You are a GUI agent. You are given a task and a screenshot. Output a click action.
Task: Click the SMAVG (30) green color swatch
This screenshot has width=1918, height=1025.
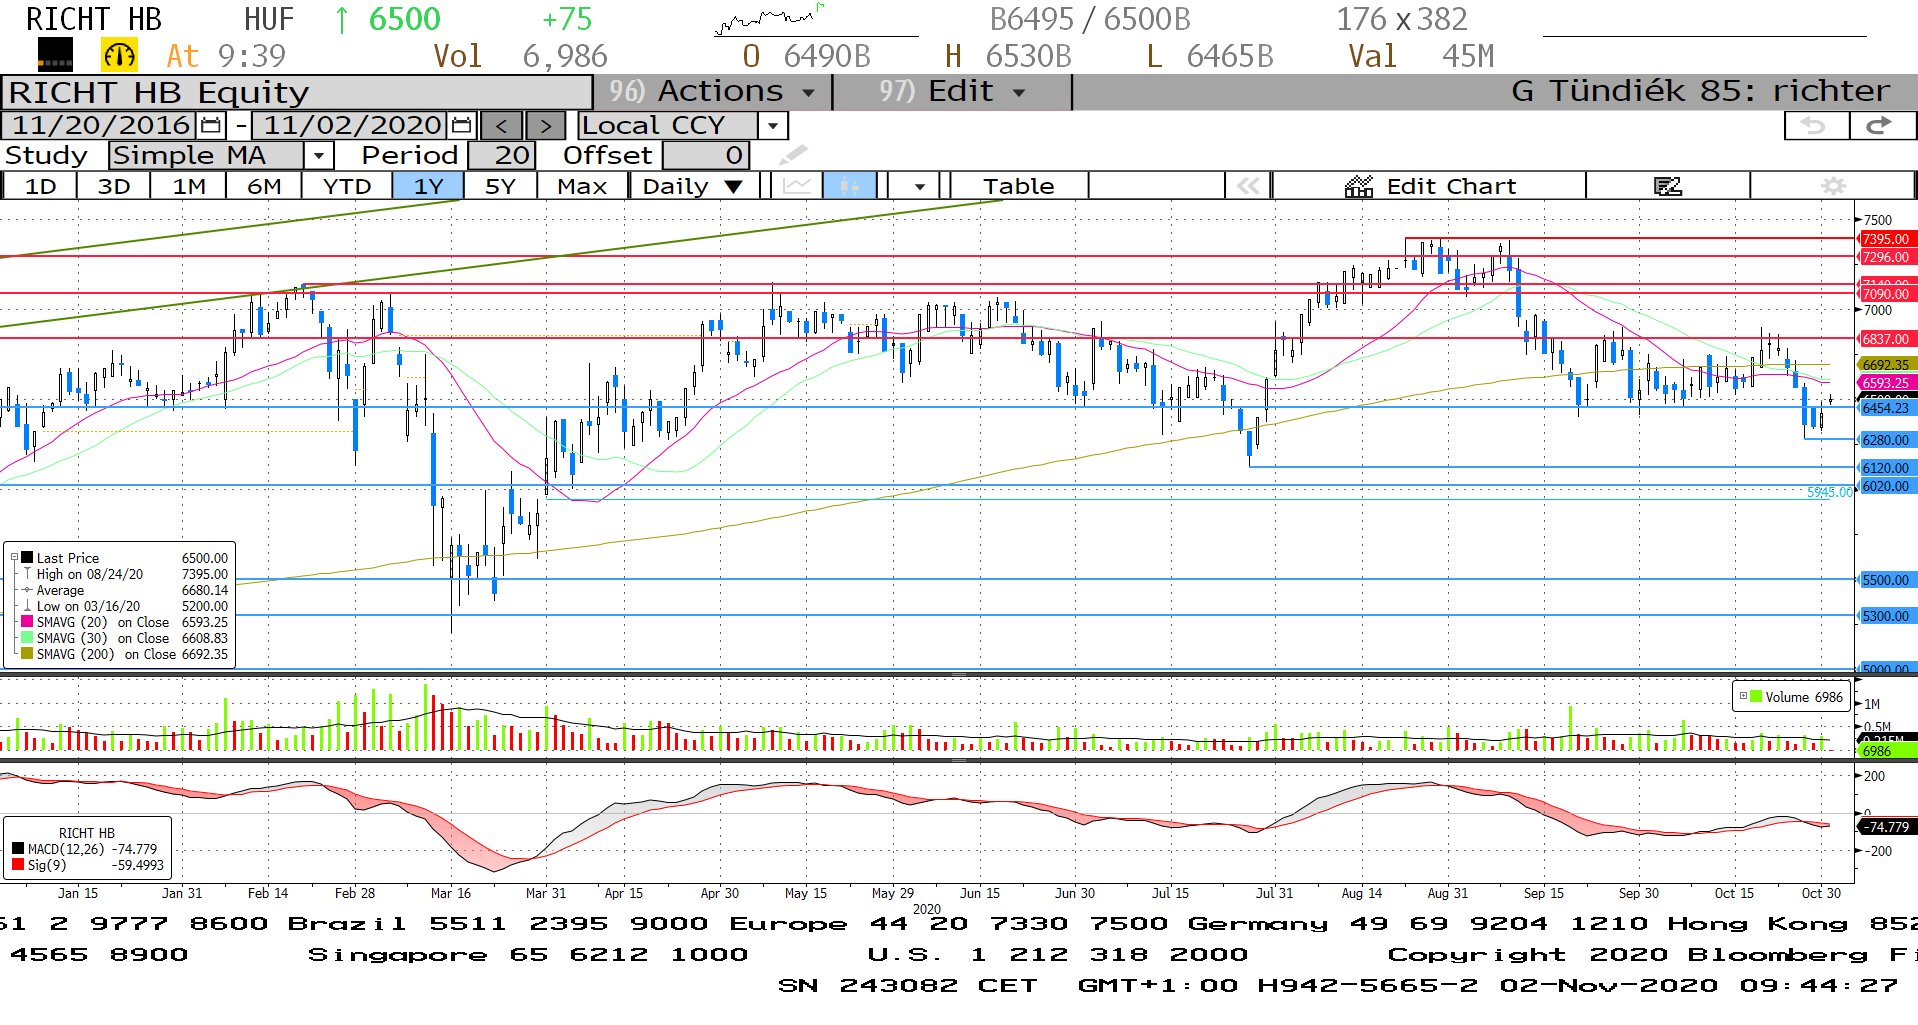pyautogui.click(x=27, y=638)
